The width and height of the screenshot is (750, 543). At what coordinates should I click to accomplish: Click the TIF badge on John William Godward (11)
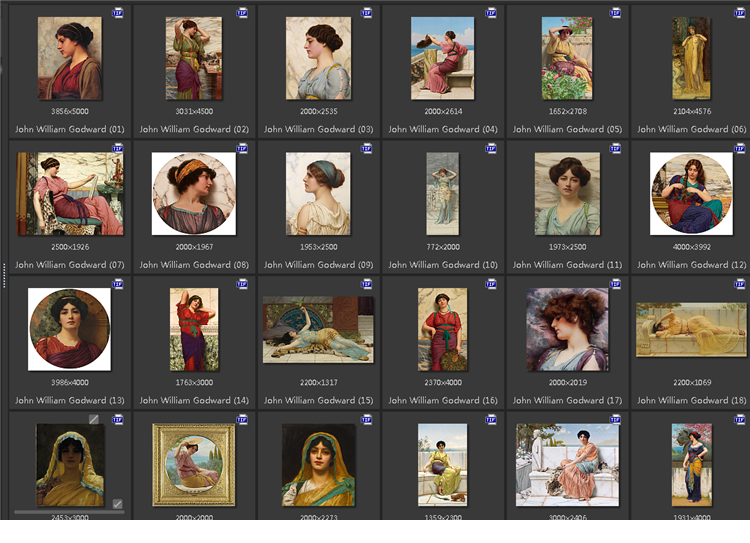tap(615, 149)
